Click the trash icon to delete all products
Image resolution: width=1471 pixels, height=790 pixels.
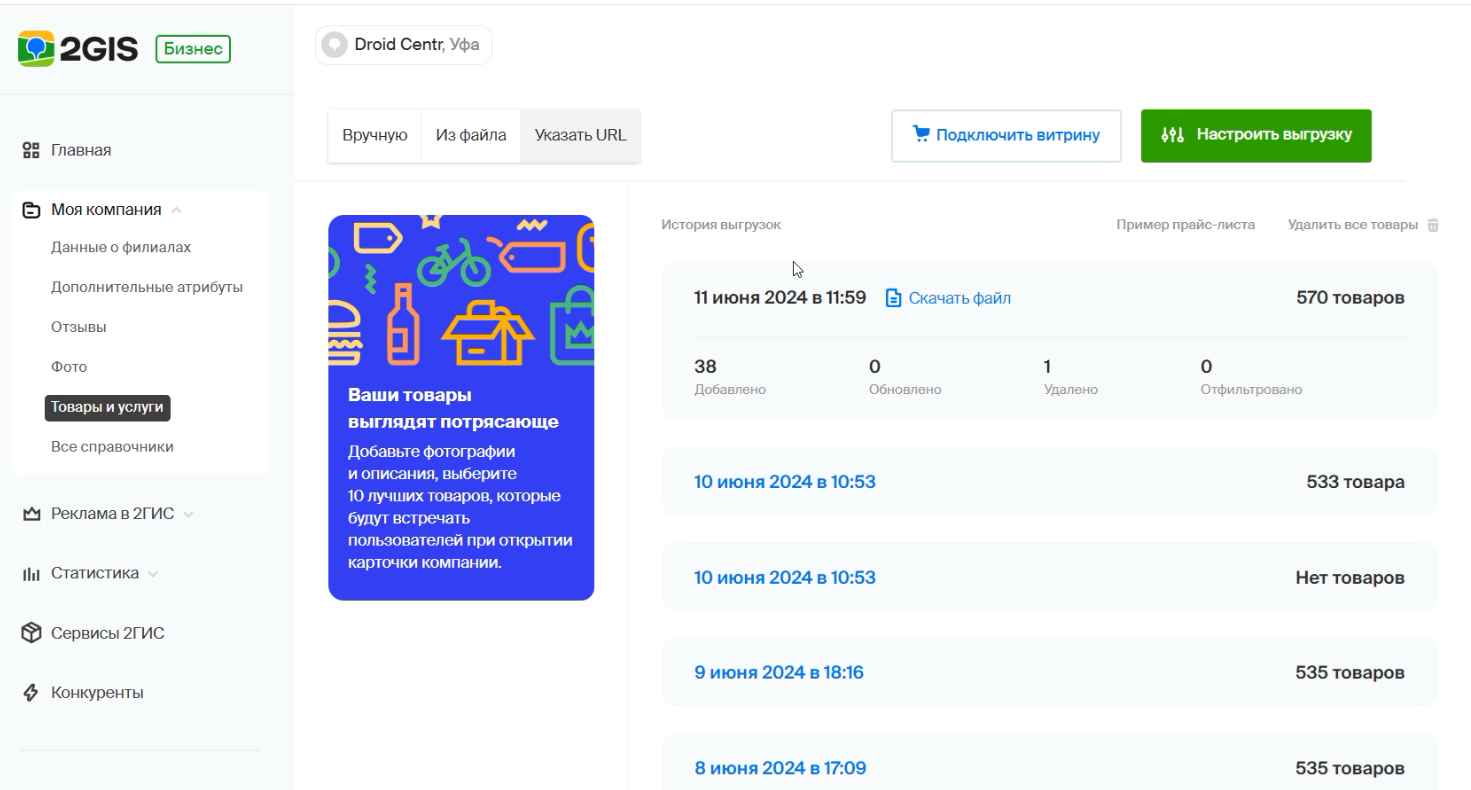click(x=1432, y=225)
